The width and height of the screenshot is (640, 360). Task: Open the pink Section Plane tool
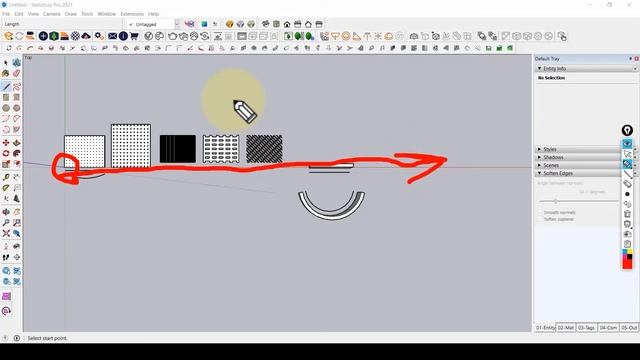(6, 296)
